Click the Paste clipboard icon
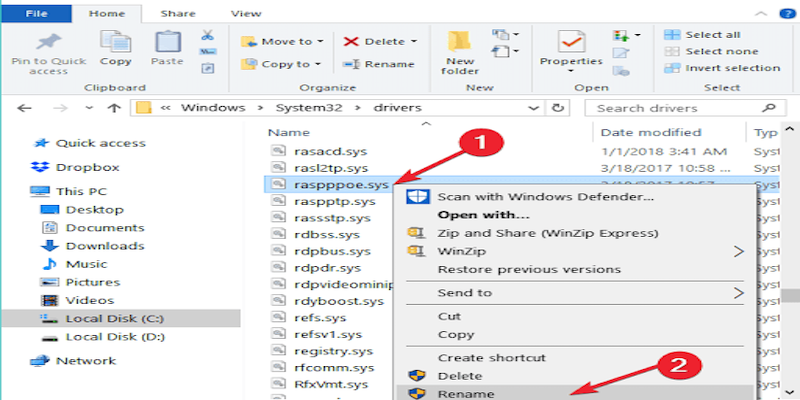Viewport: 800px width, 400px height. pyautogui.click(x=167, y=41)
